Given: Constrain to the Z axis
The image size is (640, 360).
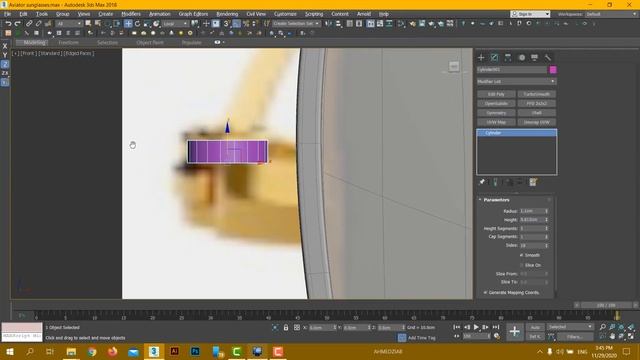Looking at the screenshot, I should (5, 64).
